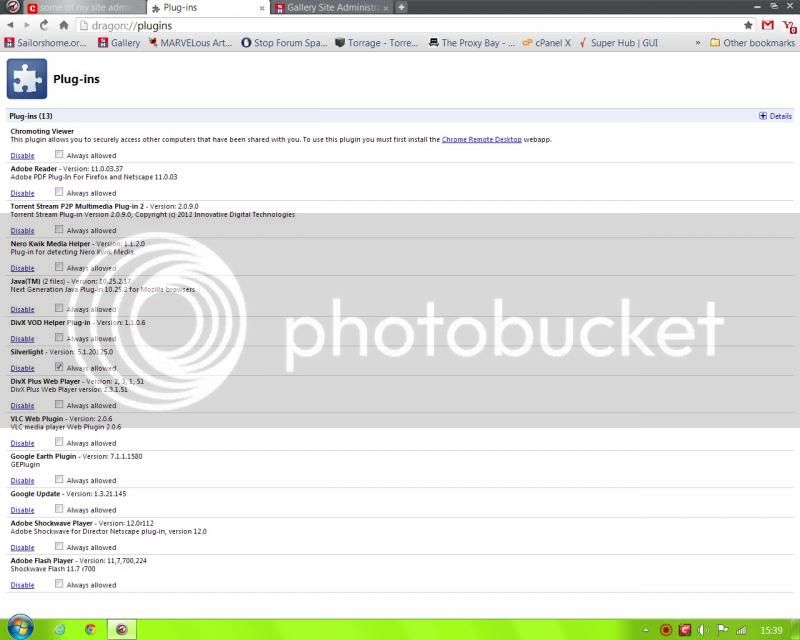The width and height of the screenshot is (800, 640).
Task: Open the Stop Forum Spa... bookmark
Action: coord(284,43)
